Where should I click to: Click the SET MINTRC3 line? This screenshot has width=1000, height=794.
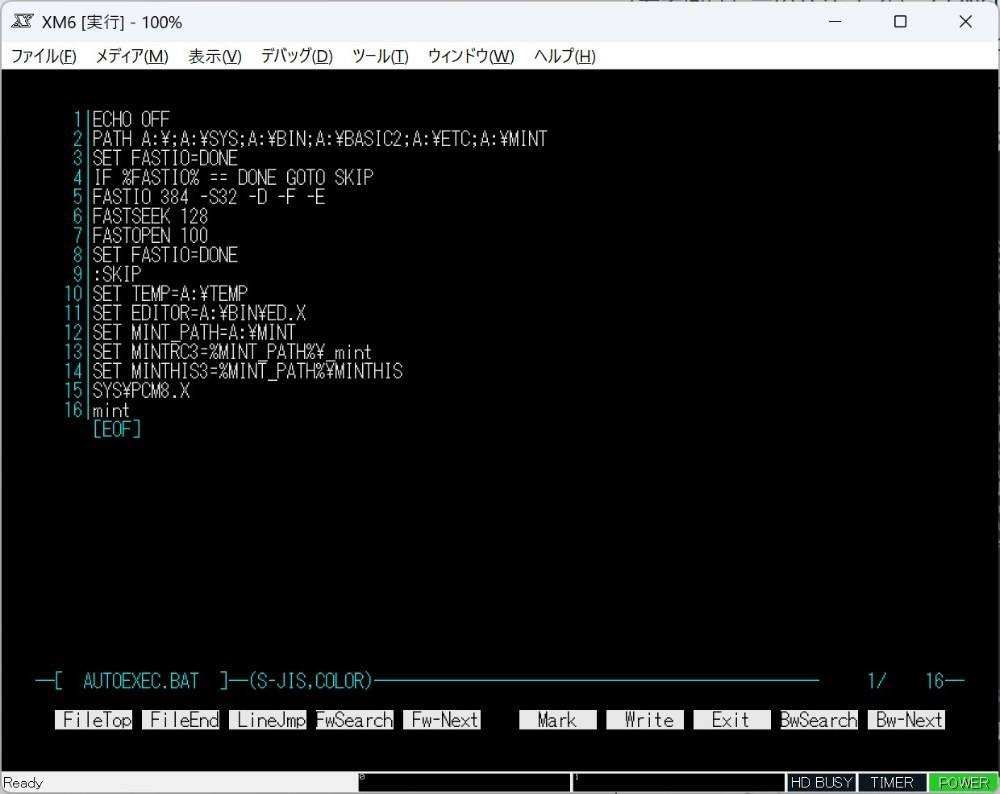(232, 352)
